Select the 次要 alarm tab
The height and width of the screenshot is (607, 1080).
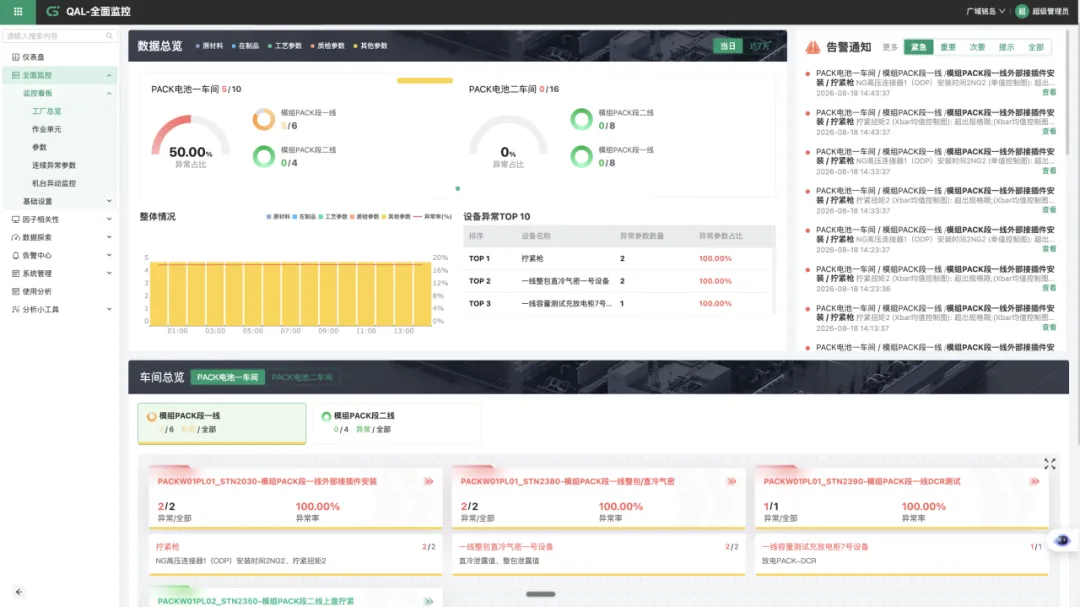pos(977,47)
